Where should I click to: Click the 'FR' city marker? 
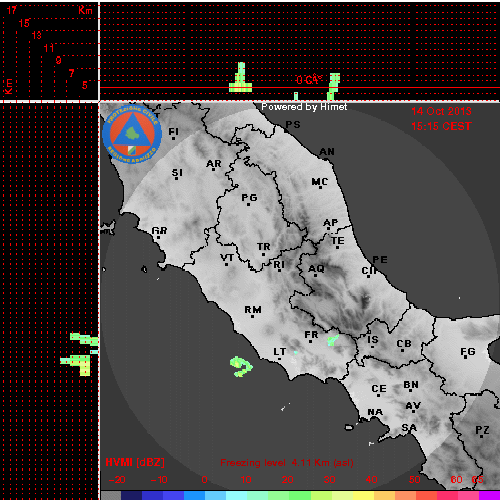pyautogui.click(x=311, y=336)
